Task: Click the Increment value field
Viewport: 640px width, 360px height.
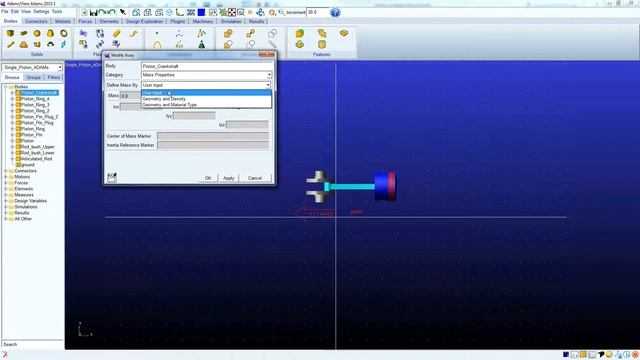Action: tap(317, 13)
